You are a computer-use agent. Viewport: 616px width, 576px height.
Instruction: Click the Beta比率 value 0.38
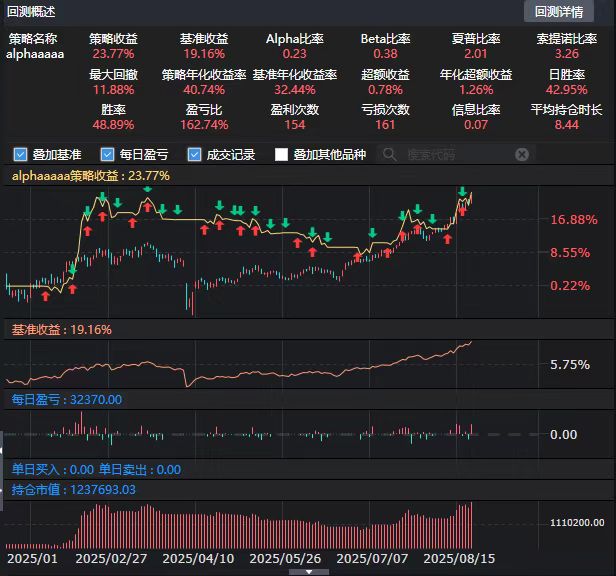point(385,54)
